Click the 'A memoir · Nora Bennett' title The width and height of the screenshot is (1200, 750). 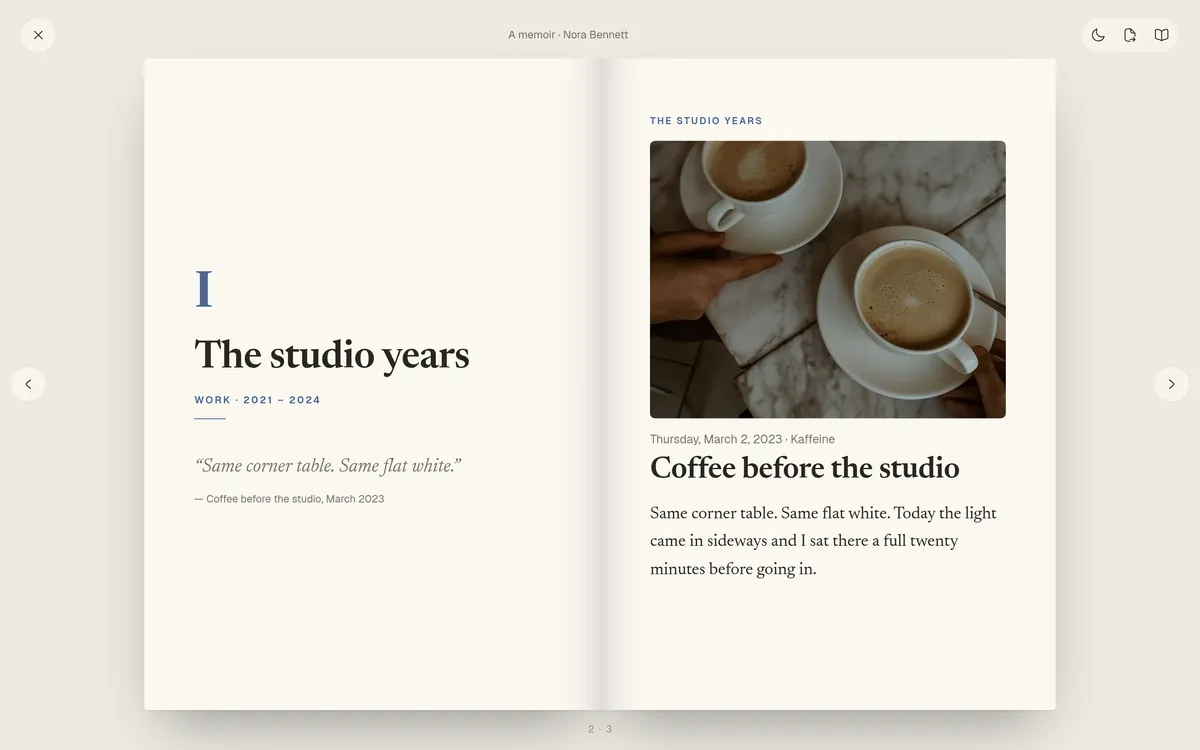click(x=568, y=35)
